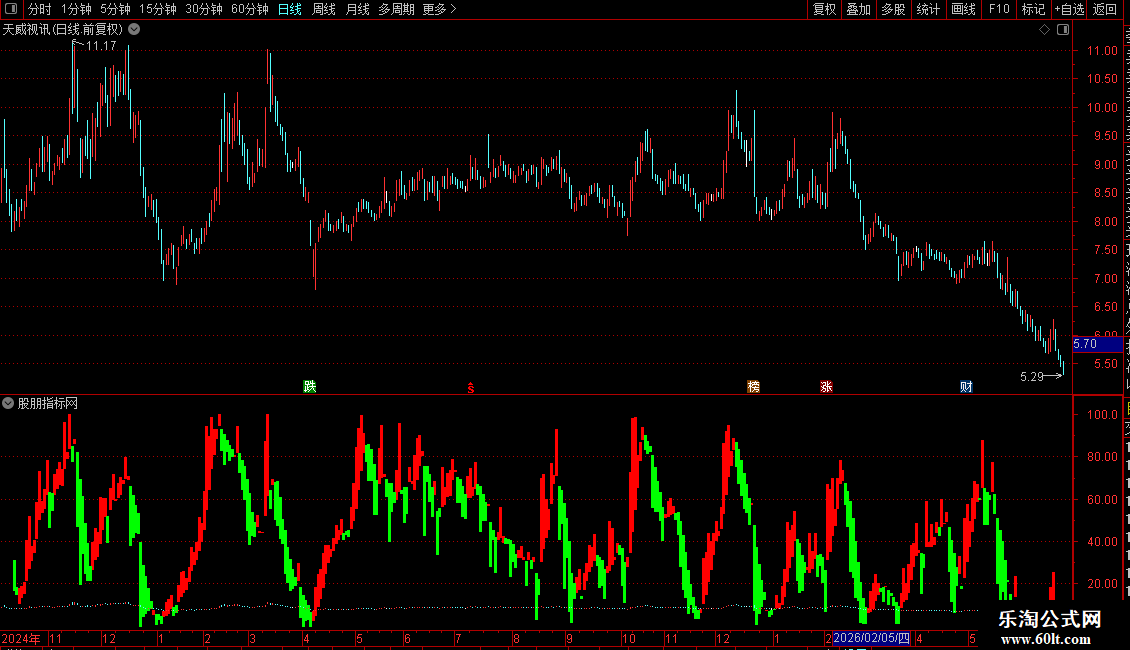Click the 100.0 indicator scale label

(x=1103, y=414)
